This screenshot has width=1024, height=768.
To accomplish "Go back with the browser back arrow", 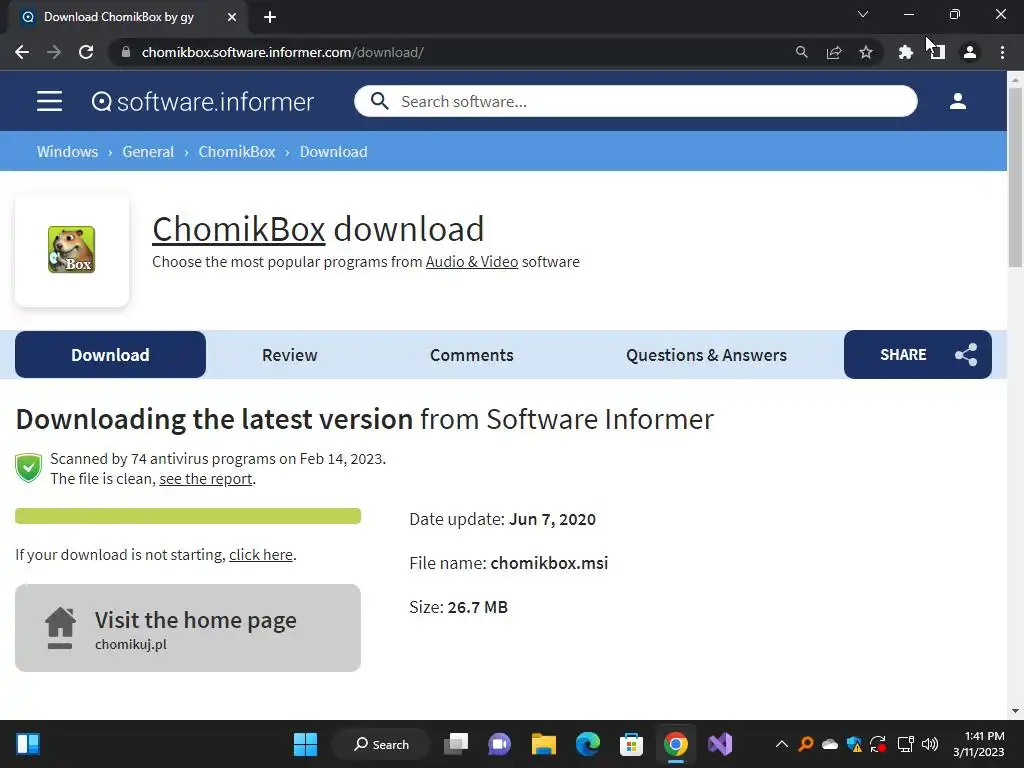I will coord(22,52).
